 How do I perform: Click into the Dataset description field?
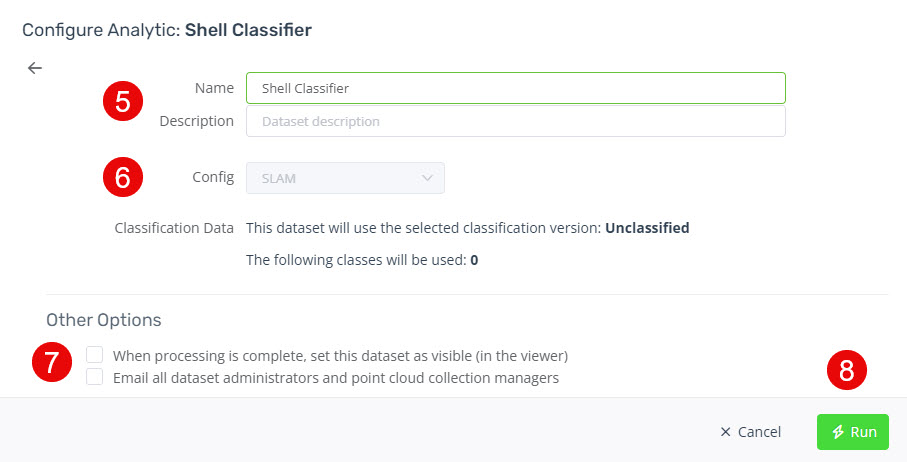click(516, 121)
